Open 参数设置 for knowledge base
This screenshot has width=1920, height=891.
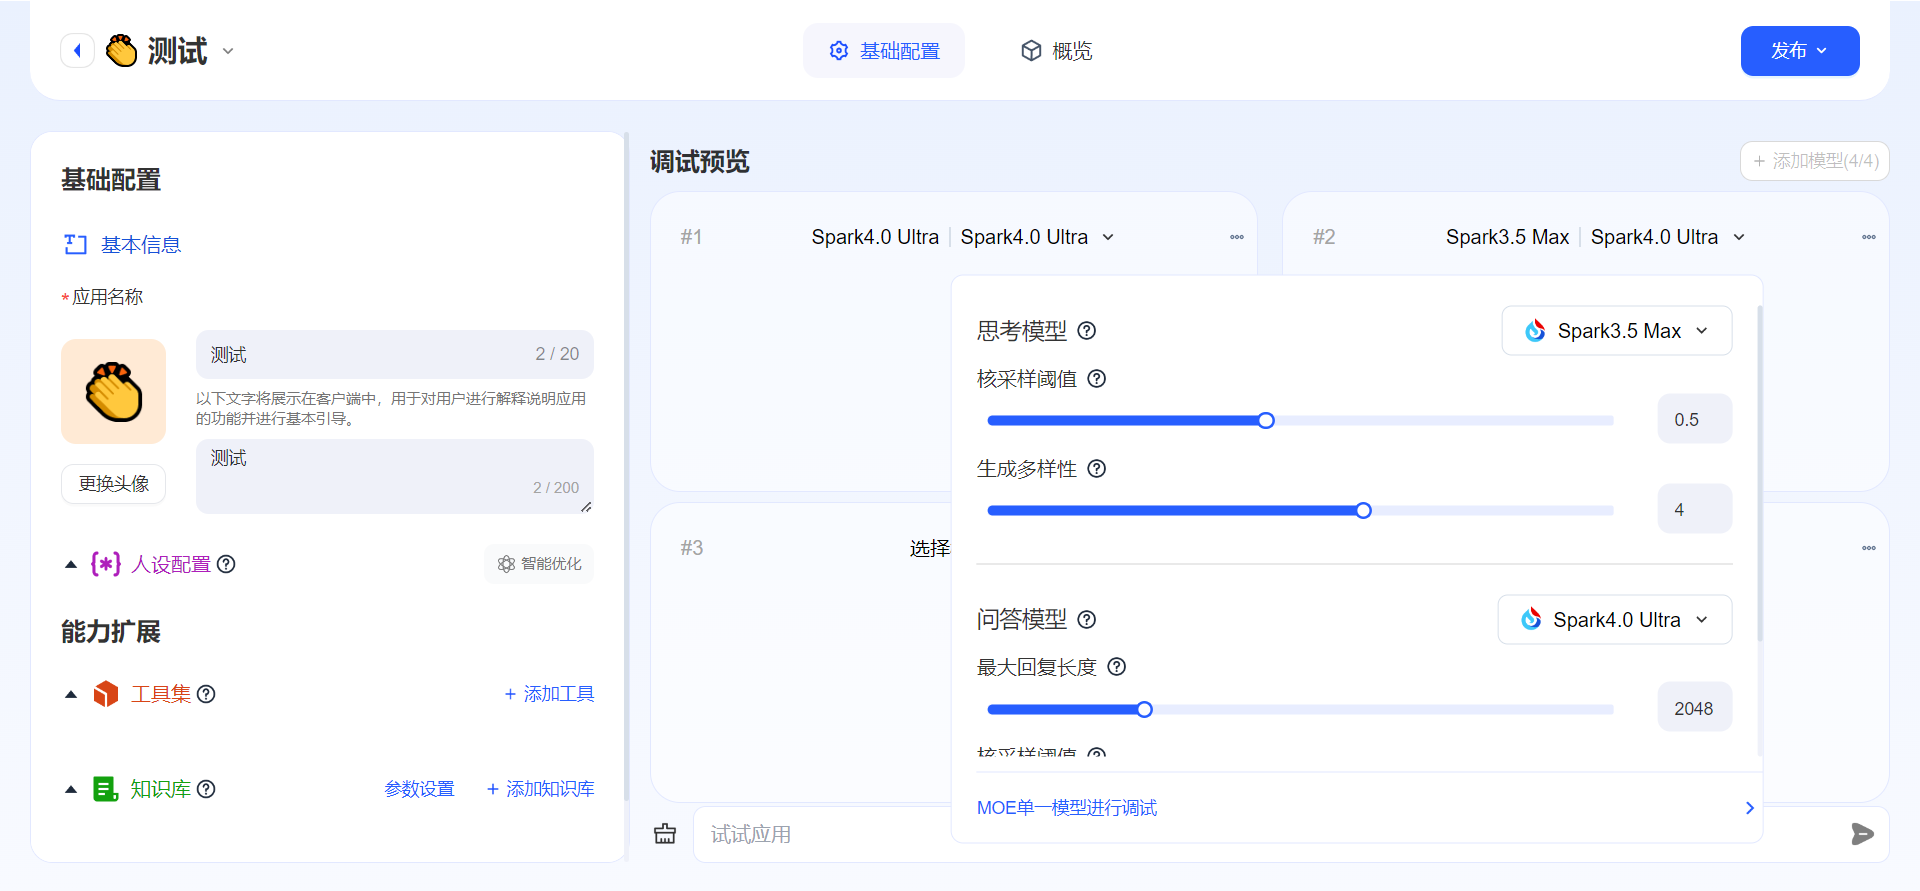pyautogui.click(x=419, y=789)
